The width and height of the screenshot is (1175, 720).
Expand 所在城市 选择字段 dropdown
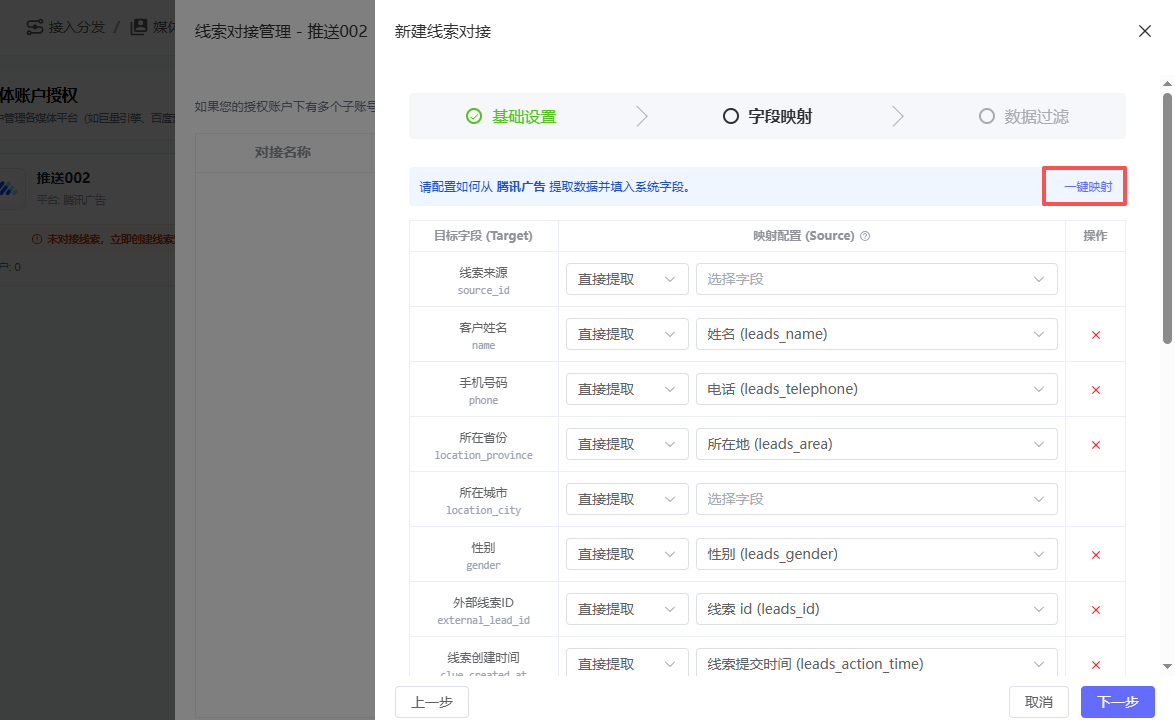[876, 499]
